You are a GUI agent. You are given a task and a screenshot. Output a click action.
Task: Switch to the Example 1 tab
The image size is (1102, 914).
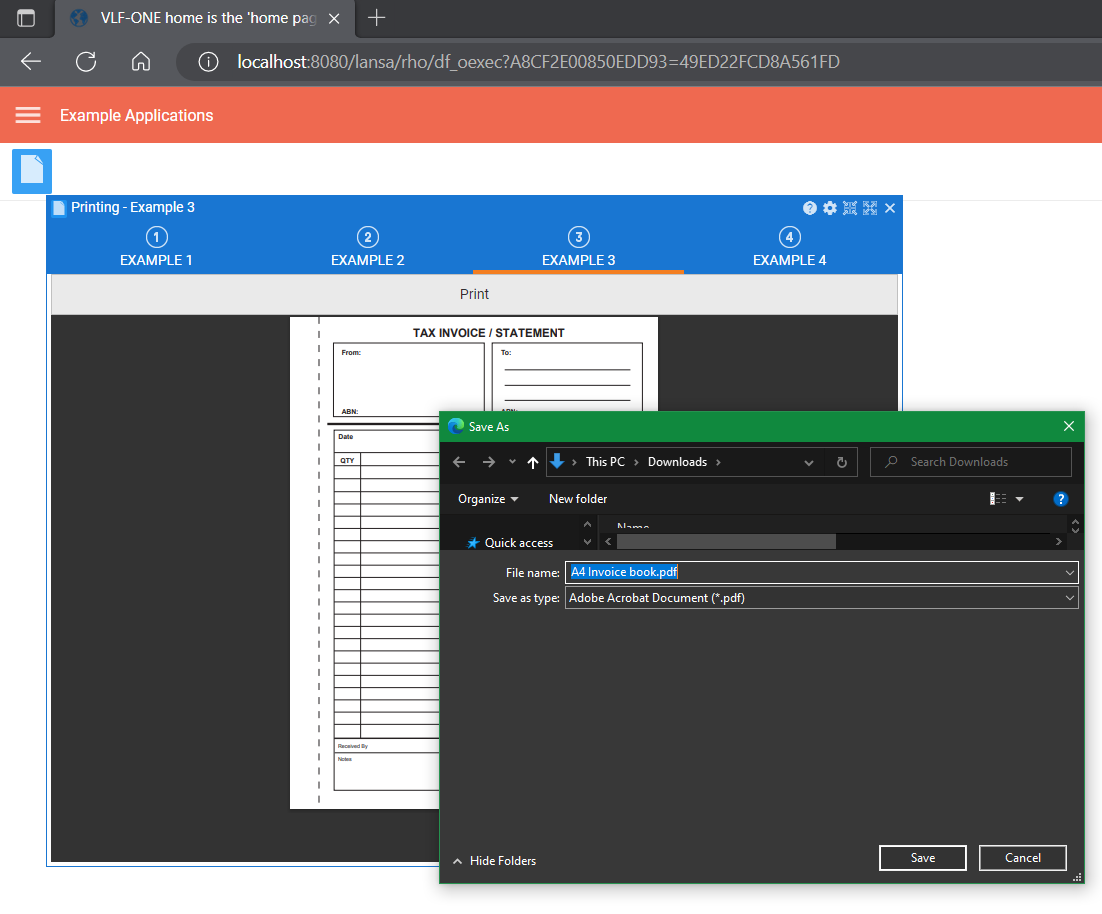coord(156,249)
